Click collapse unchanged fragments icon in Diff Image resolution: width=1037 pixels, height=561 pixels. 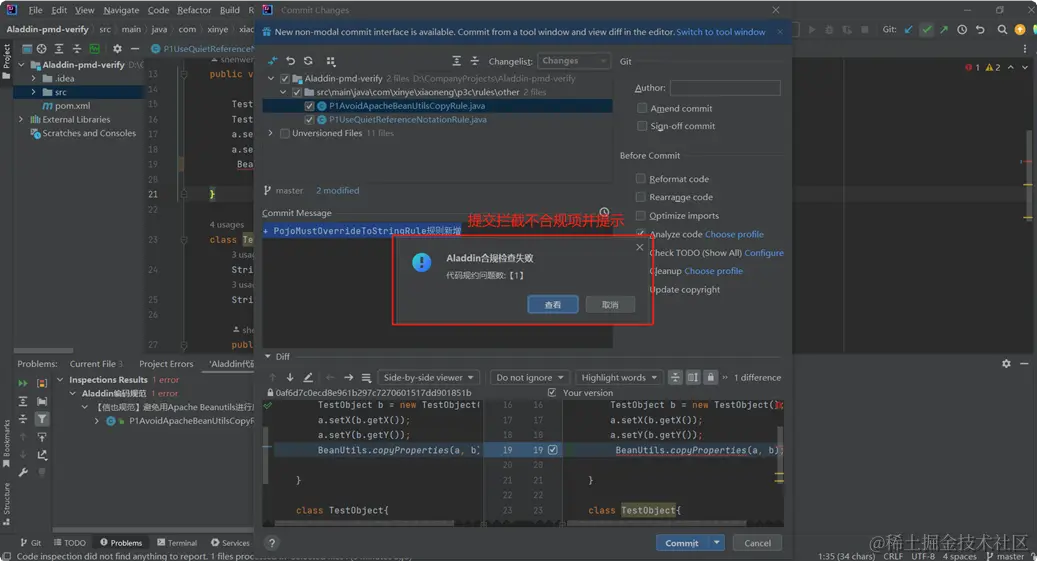click(x=675, y=377)
